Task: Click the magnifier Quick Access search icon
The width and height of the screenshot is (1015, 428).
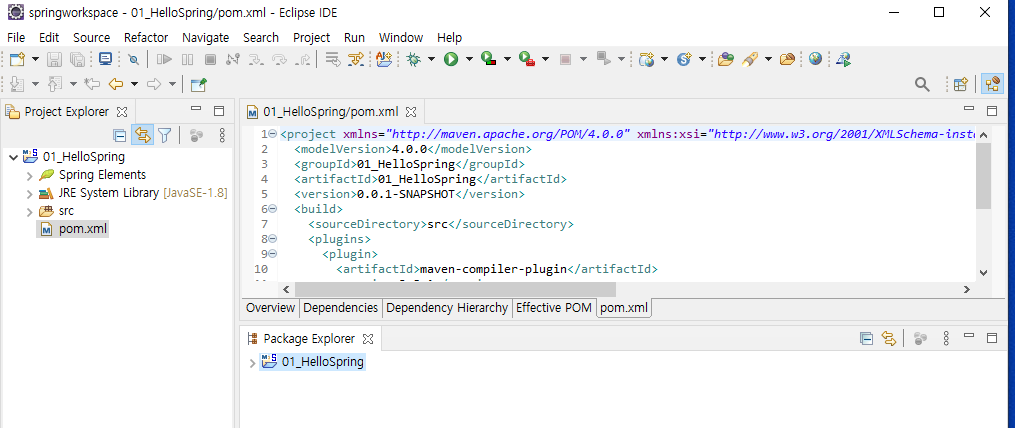Action: tap(922, 84)
